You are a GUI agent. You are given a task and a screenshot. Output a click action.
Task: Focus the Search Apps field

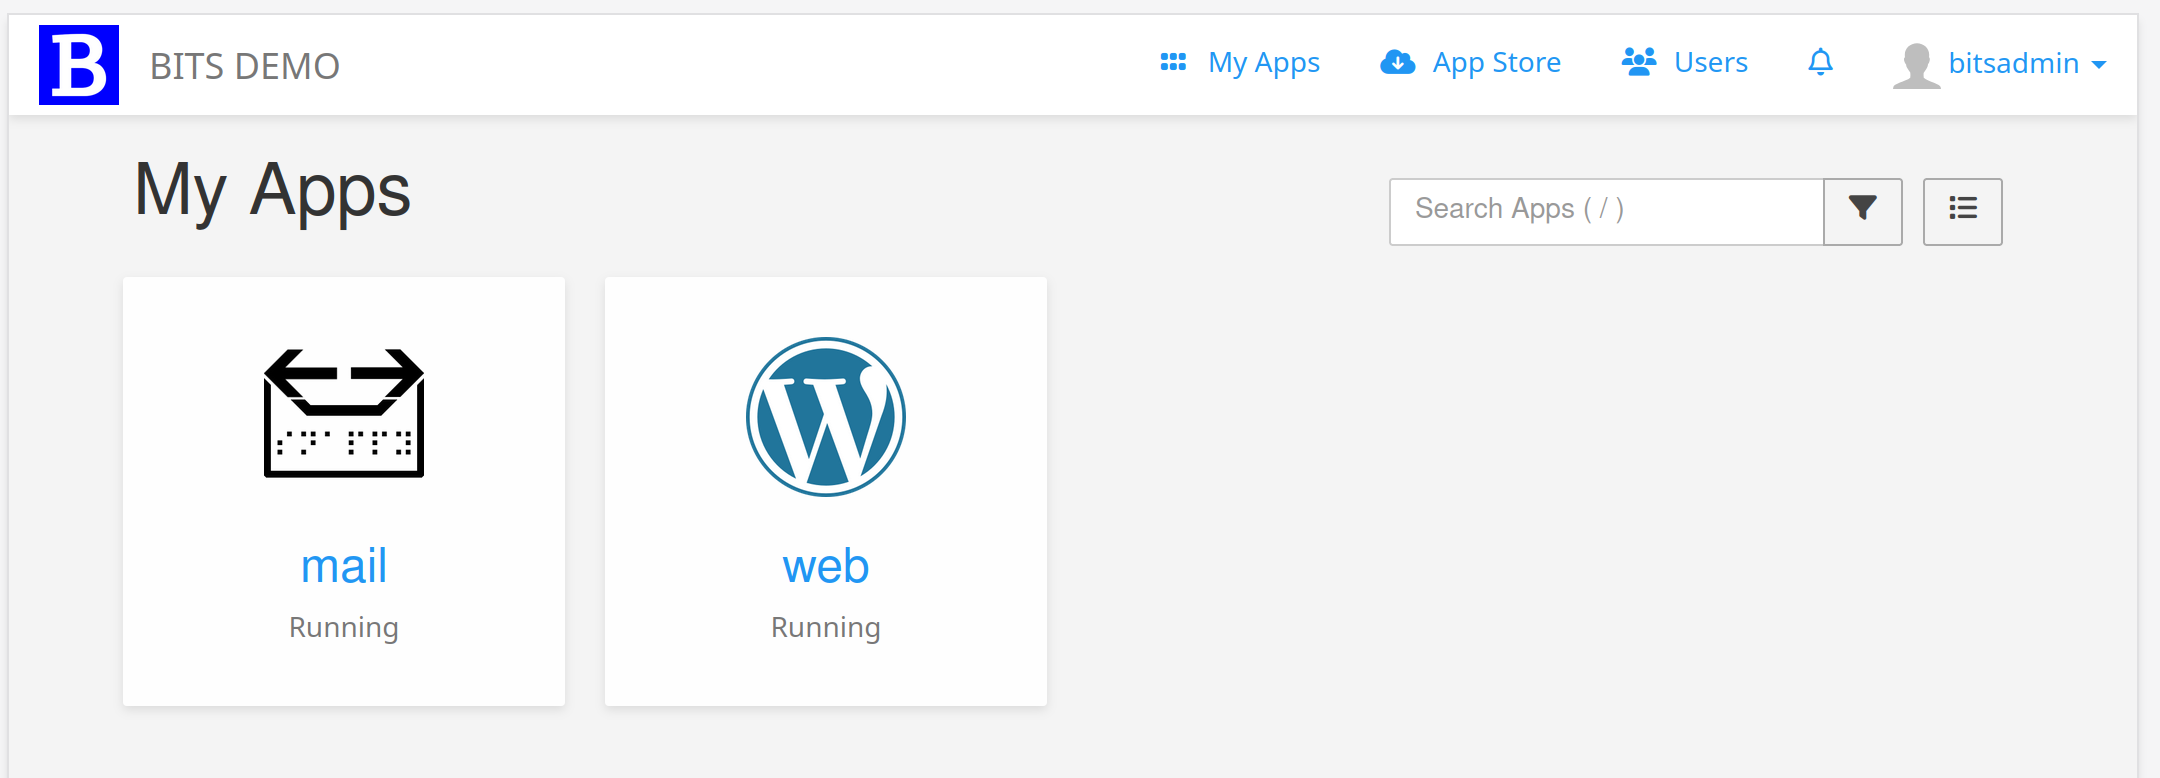coord(1606,211)
